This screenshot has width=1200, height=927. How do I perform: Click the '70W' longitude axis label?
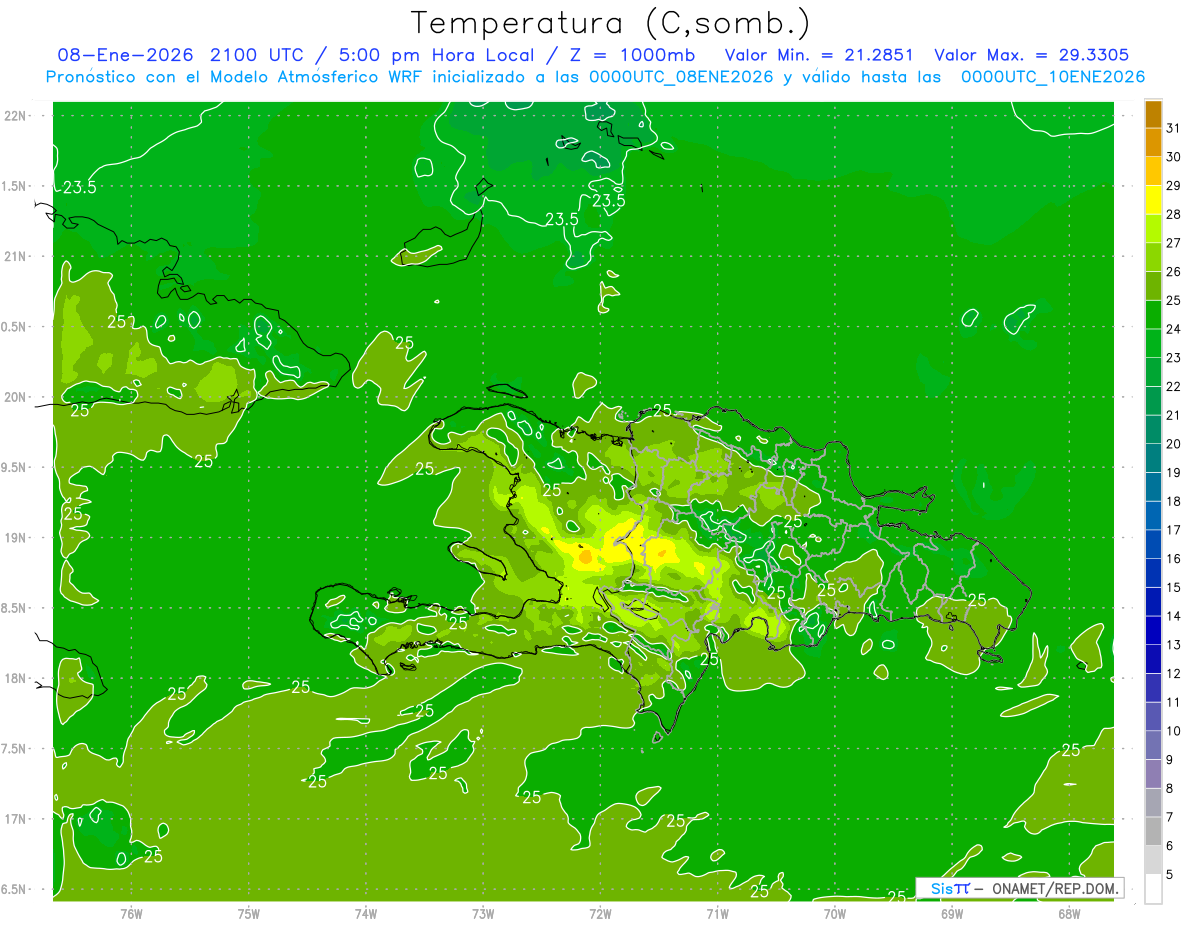(835, 913)
